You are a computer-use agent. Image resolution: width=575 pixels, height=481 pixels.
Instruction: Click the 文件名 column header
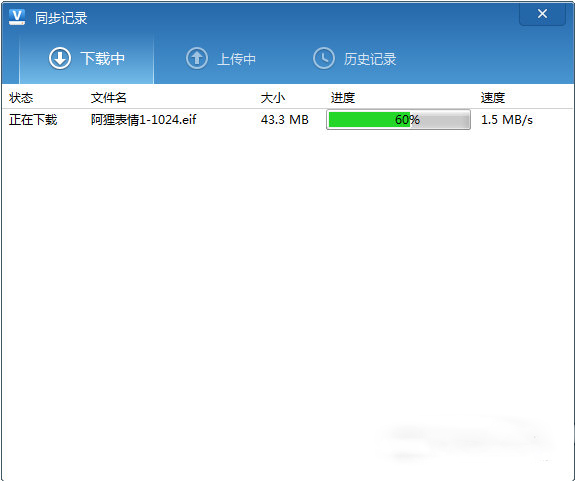tap(109, 98)
